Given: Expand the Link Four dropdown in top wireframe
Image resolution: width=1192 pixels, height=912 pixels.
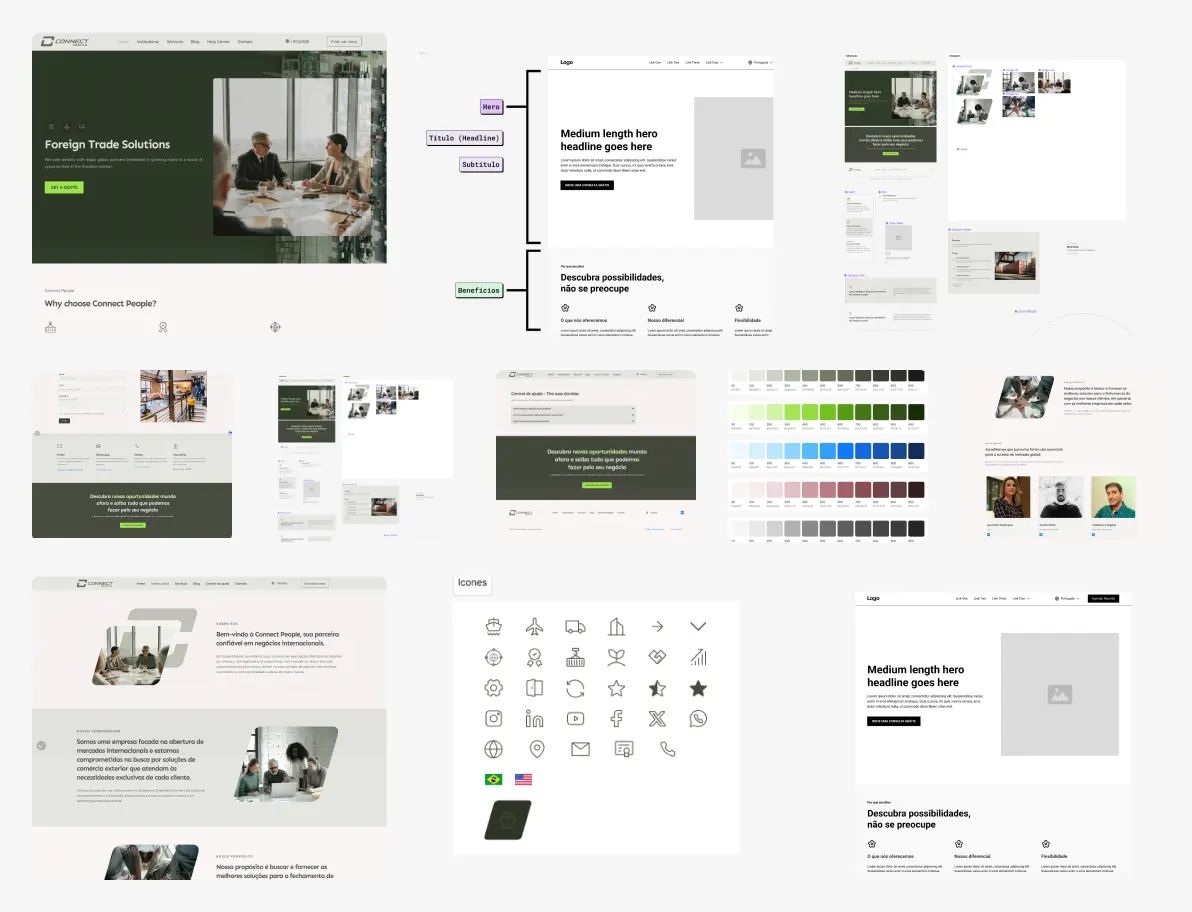Looking at the screenshot, I should 714,62.
